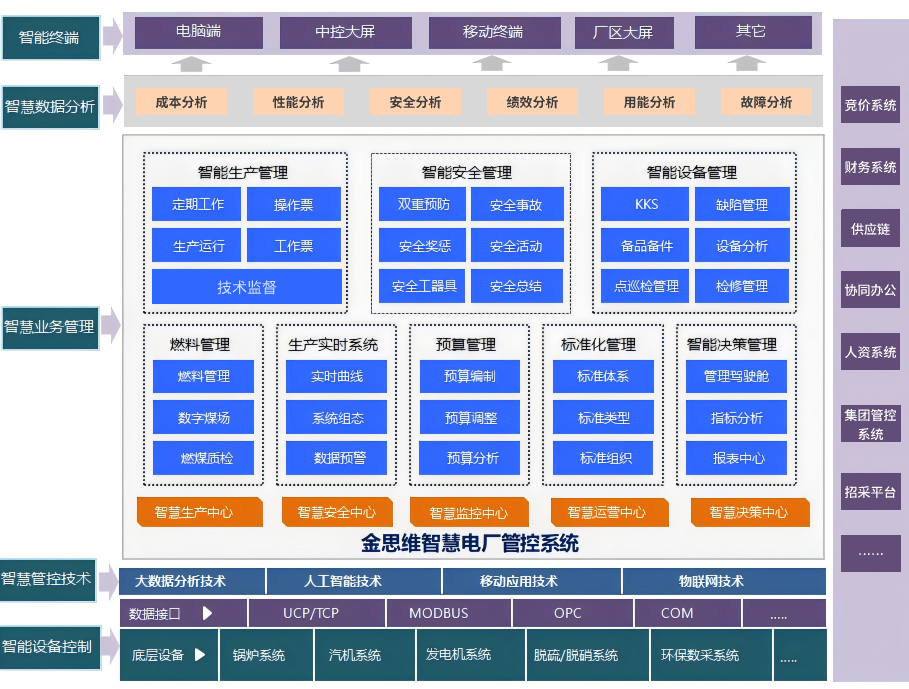Viewport: 909px width, 689px height.
Task: Click the 安全奖惩 module
Action: coord(423,245)
